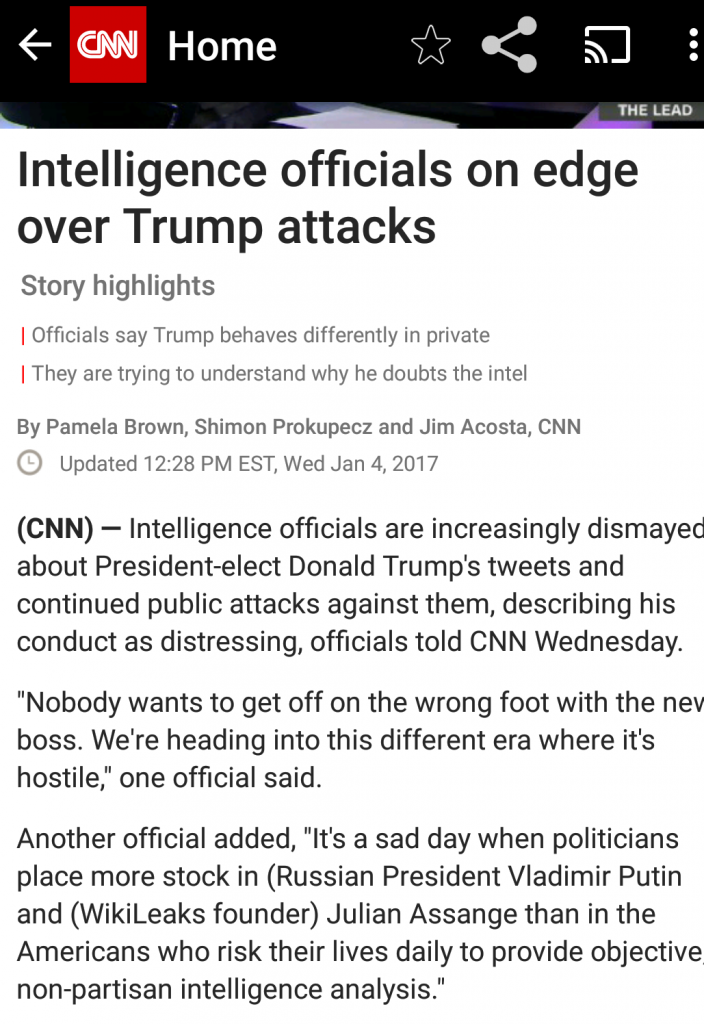The height and width of the screenshot is (1024, 704).
Task: Tap the headline about intelligence officials on edge
Action: pos(328,198)
